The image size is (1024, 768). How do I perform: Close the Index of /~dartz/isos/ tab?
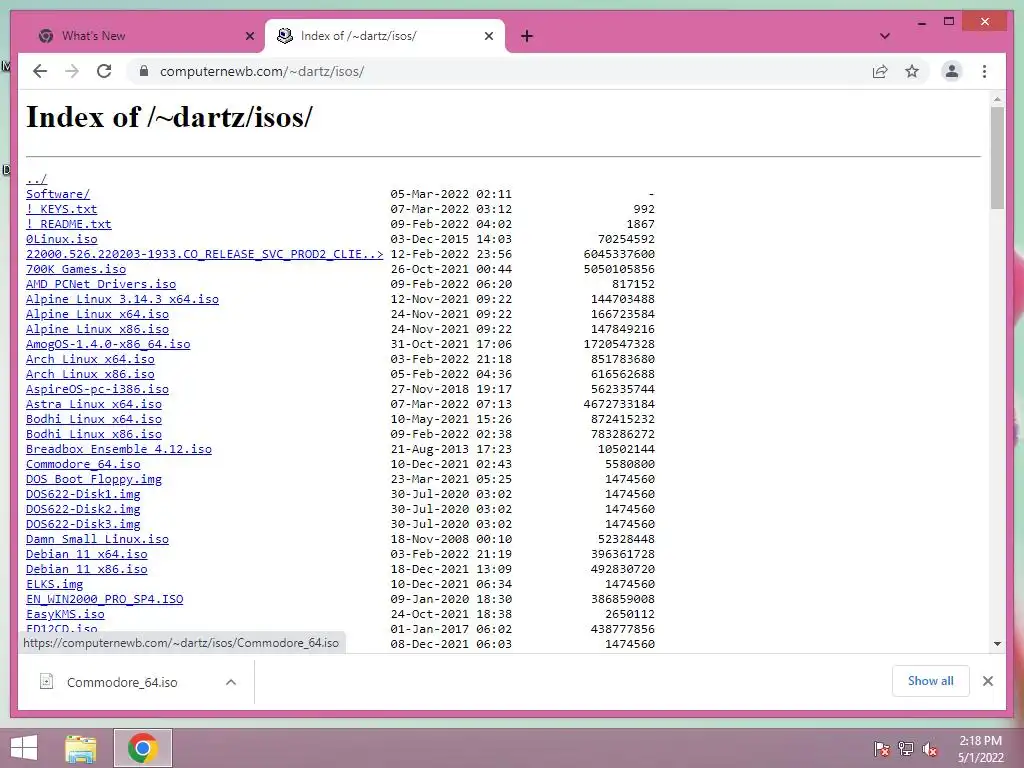[488, 36]
